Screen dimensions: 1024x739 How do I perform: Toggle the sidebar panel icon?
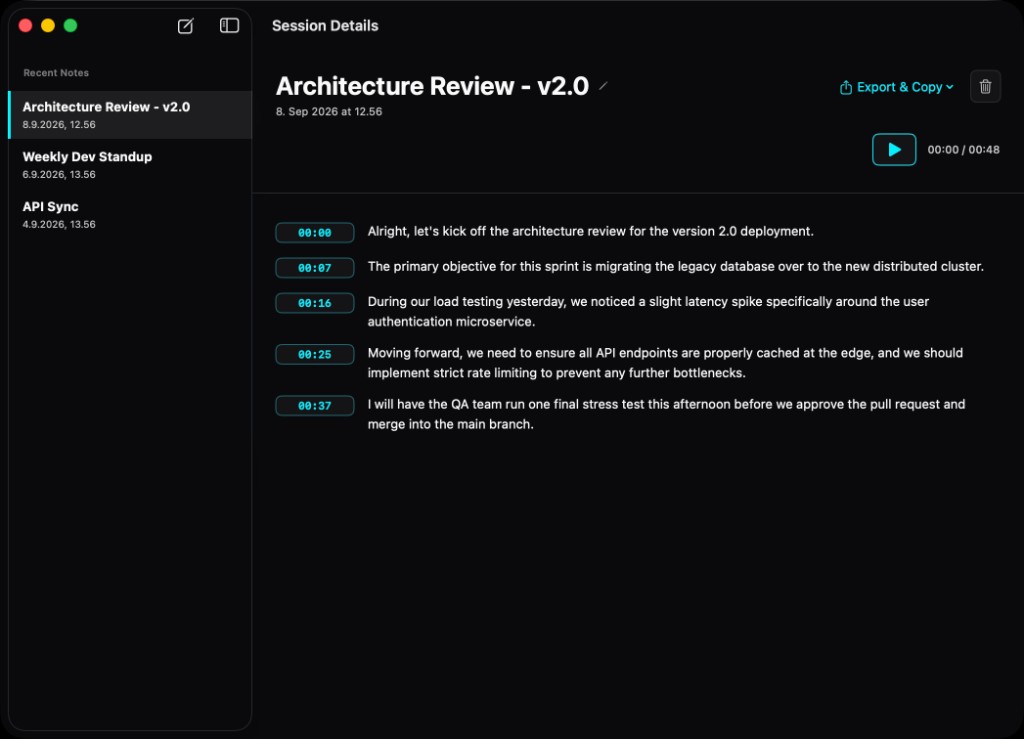click(x=229, y=25)
